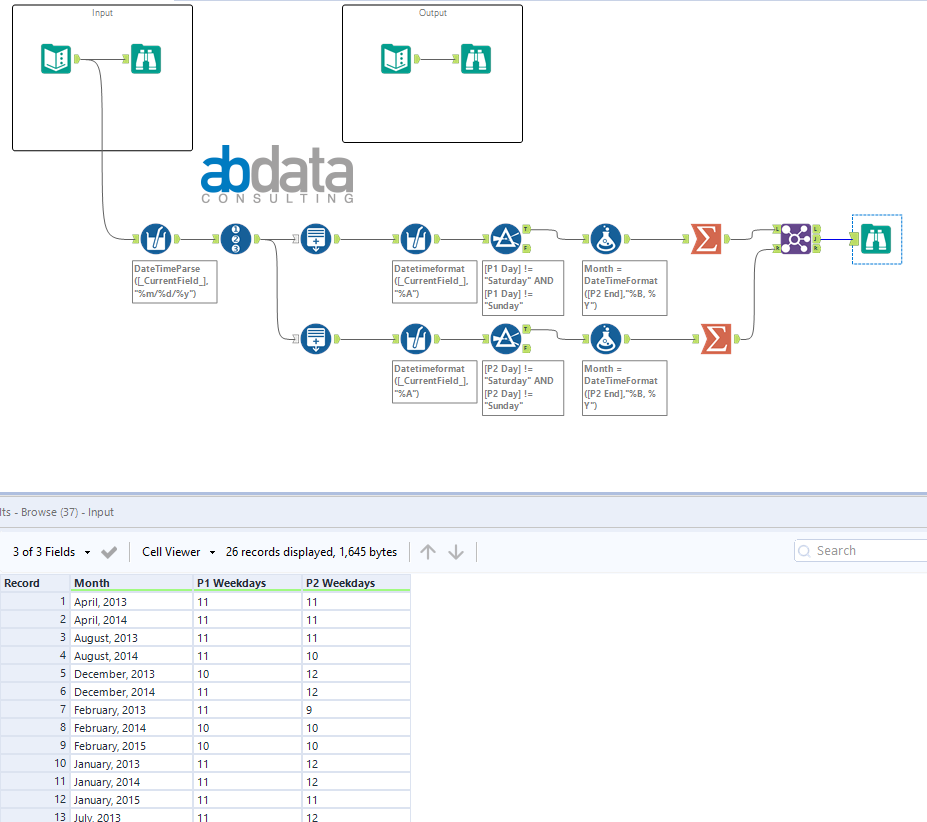Sort by the Month column header
The width and height of the screenshot is (927, 822).
[131, 583]
